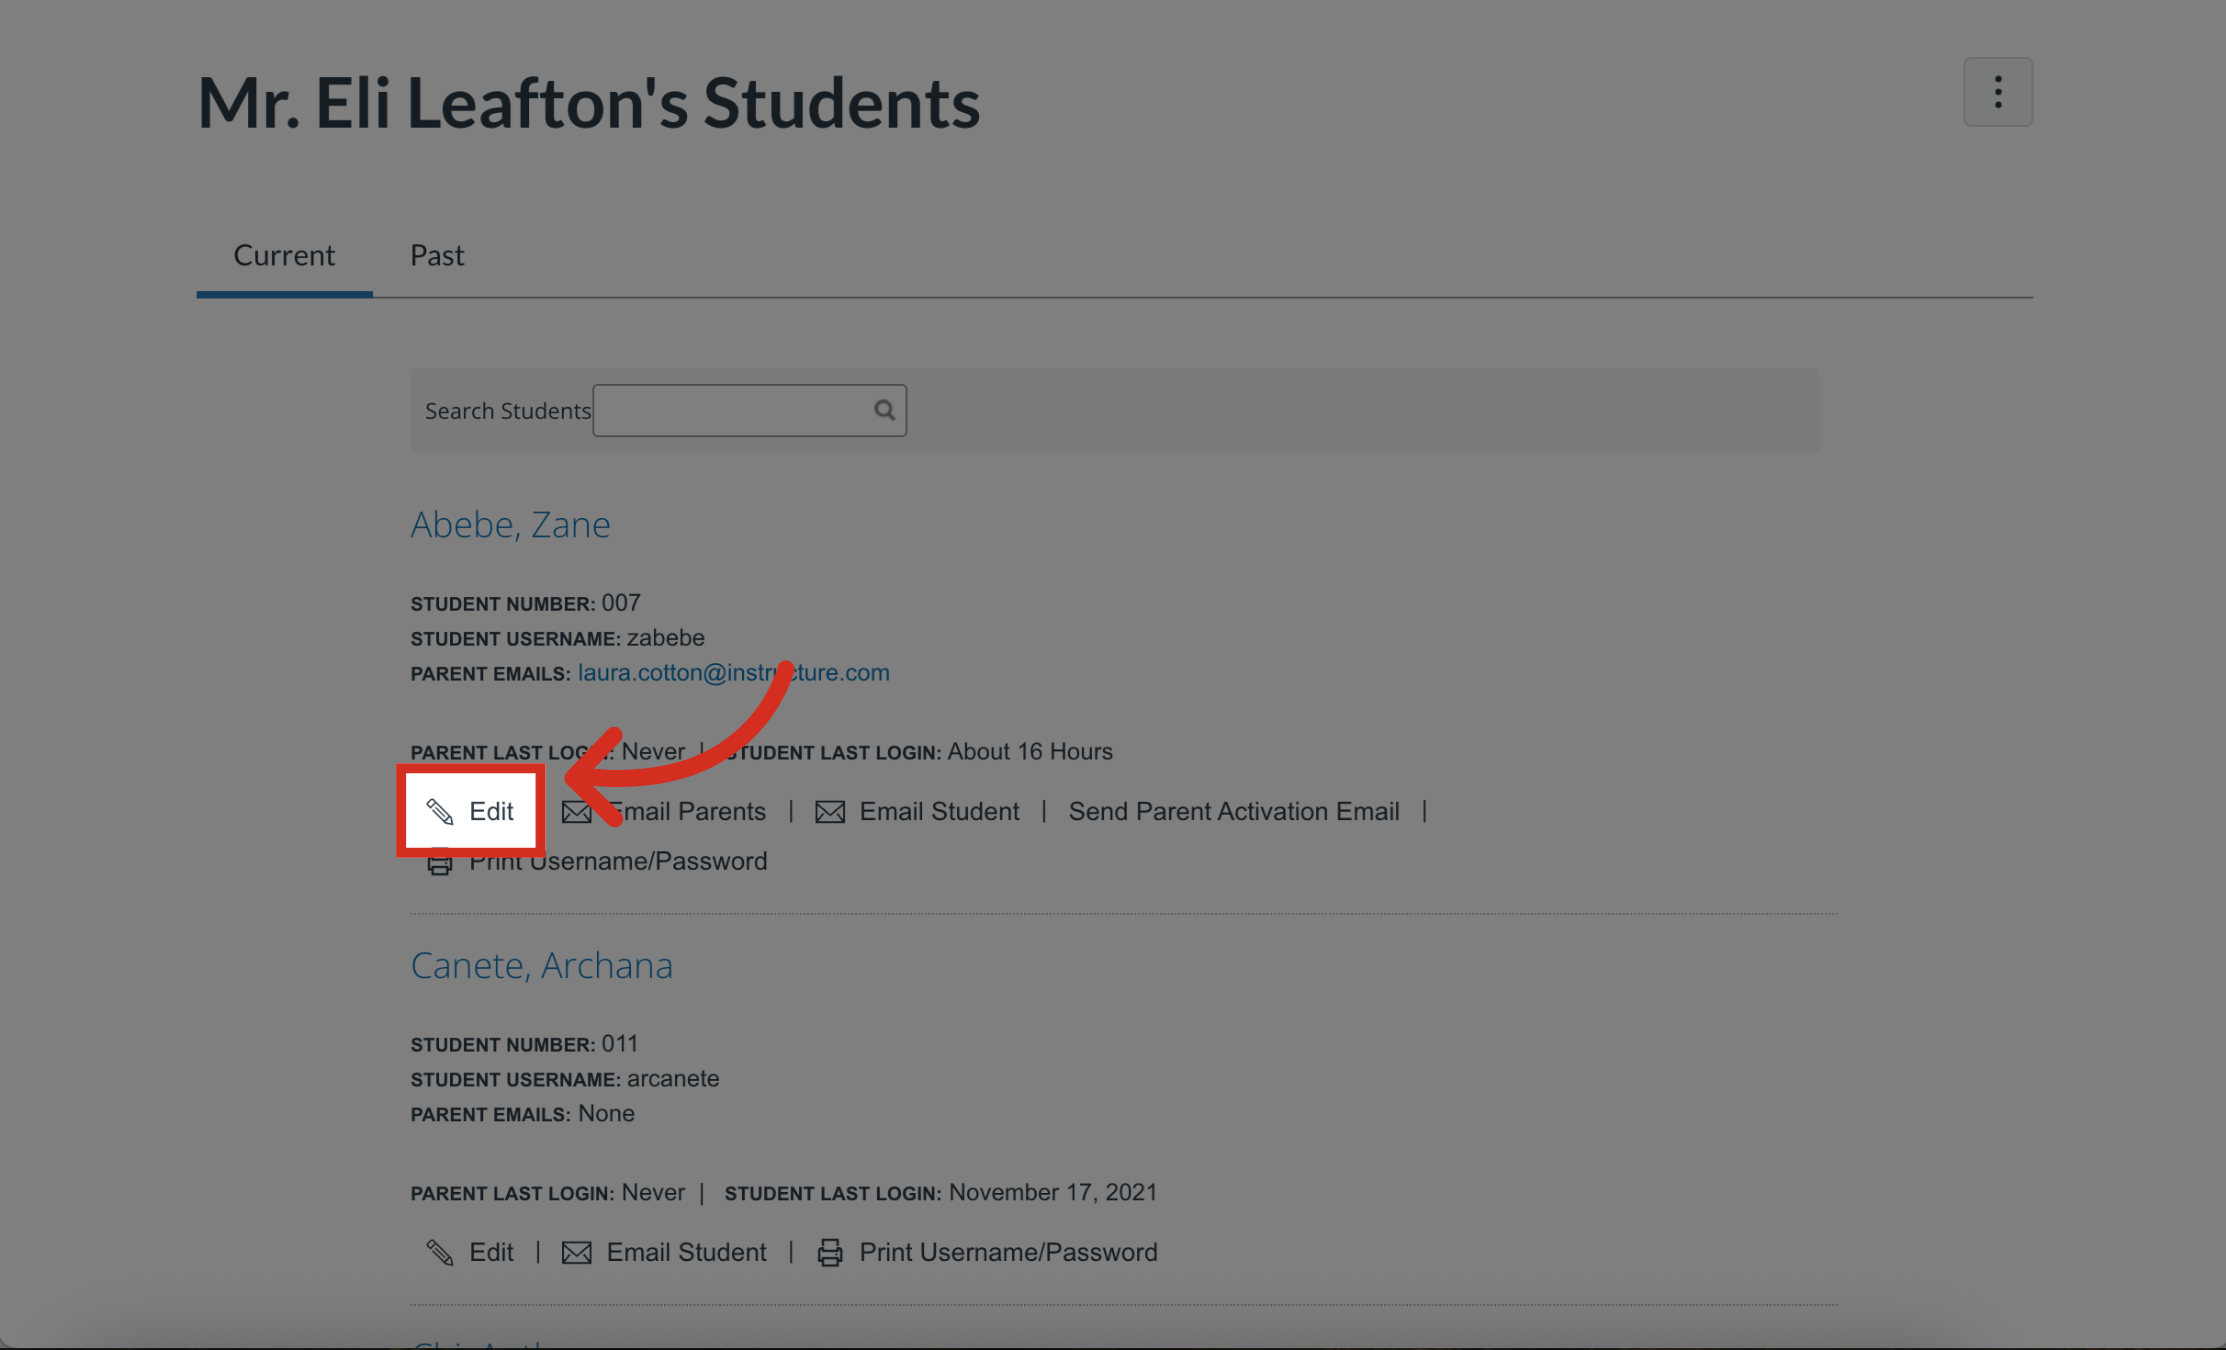Click the laura.cotton@instructure.com parent email
2226x1350 pixels.
tap(733, 673)
